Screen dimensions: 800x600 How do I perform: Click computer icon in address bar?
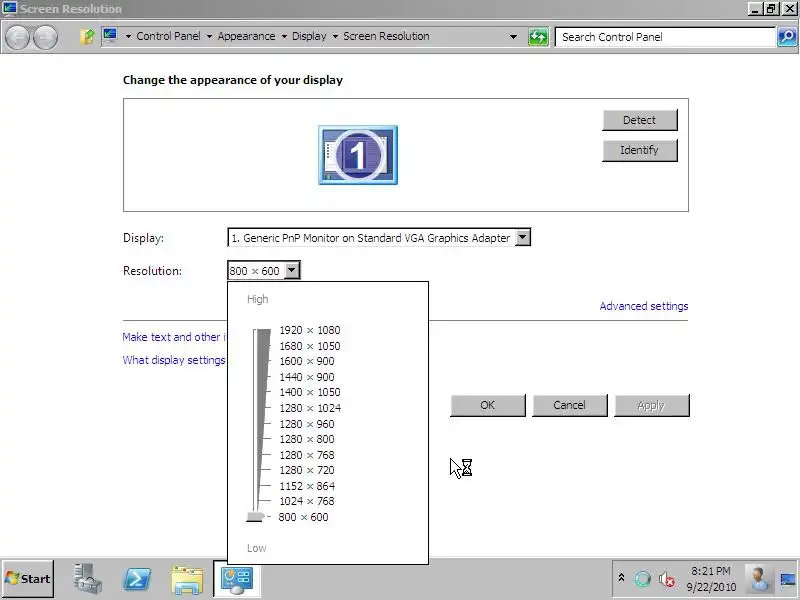[110, 36]
